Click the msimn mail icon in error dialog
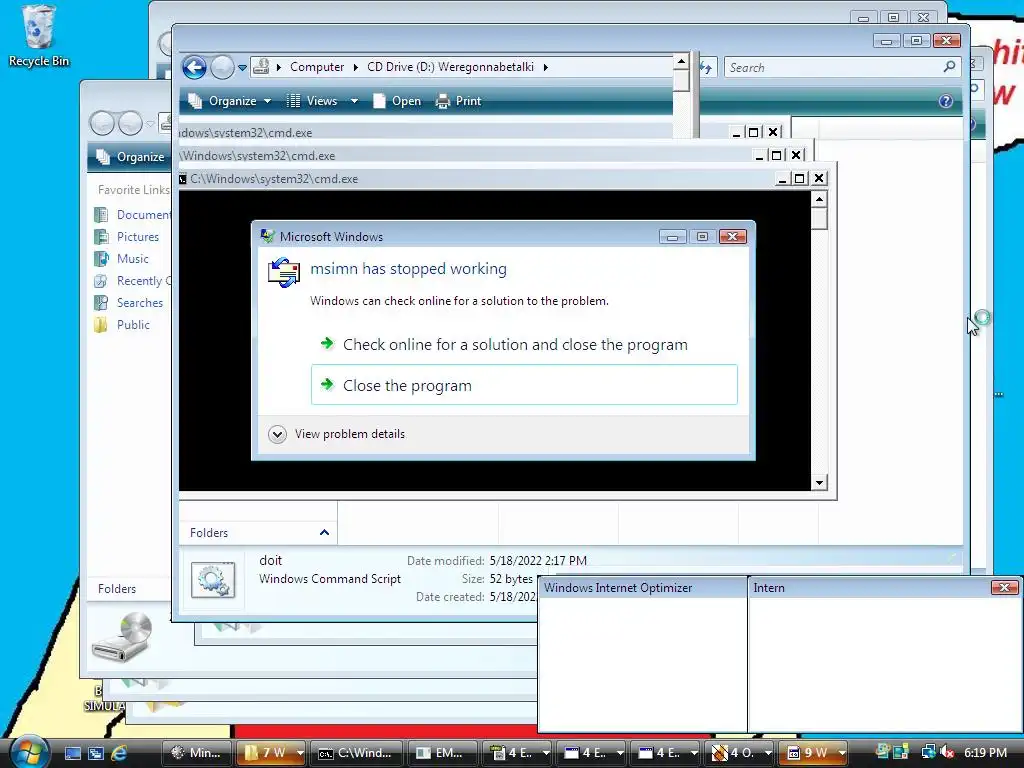1024x768 pixels. point(284,273)
